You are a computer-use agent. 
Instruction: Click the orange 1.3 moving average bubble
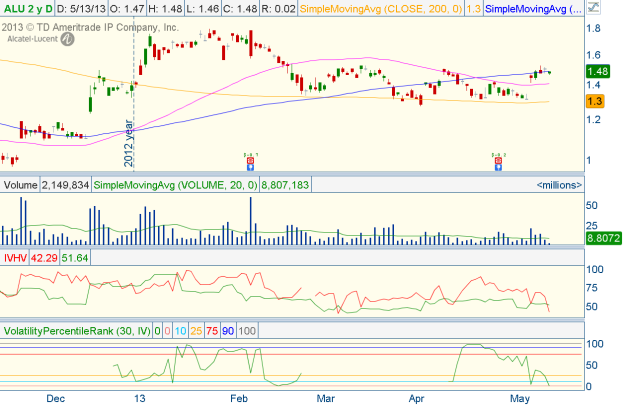(594, 102)
